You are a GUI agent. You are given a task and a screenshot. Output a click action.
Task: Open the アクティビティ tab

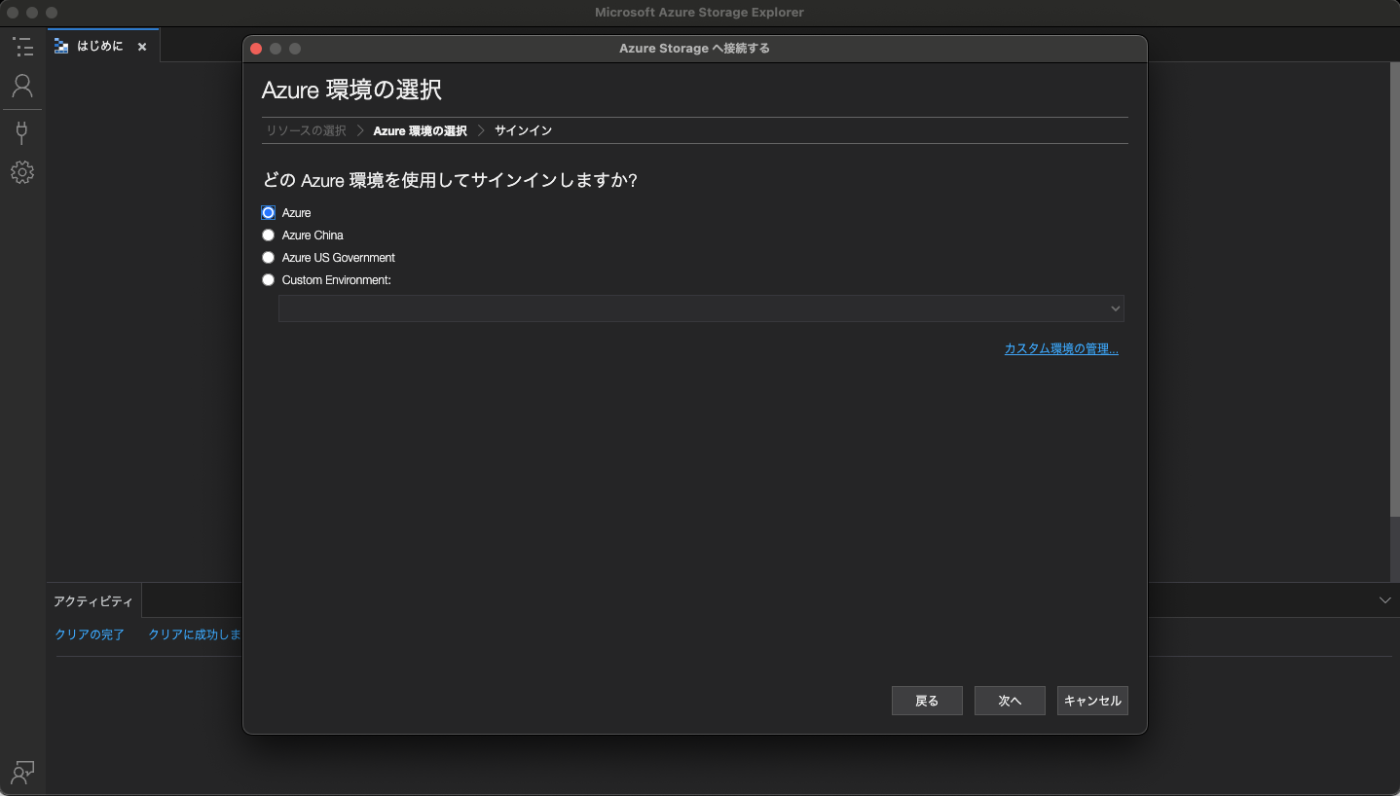click(93, 601)
